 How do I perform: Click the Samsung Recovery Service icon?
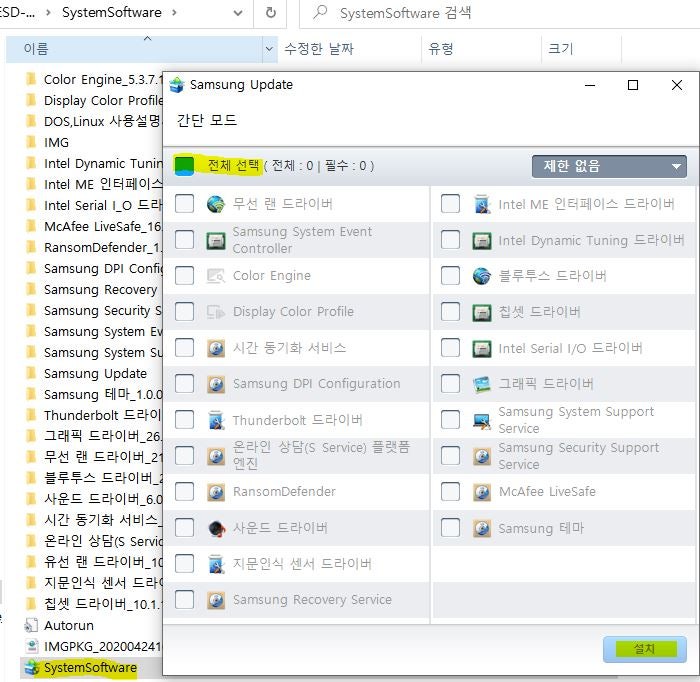pyautogui.click(x=216, y=600)
